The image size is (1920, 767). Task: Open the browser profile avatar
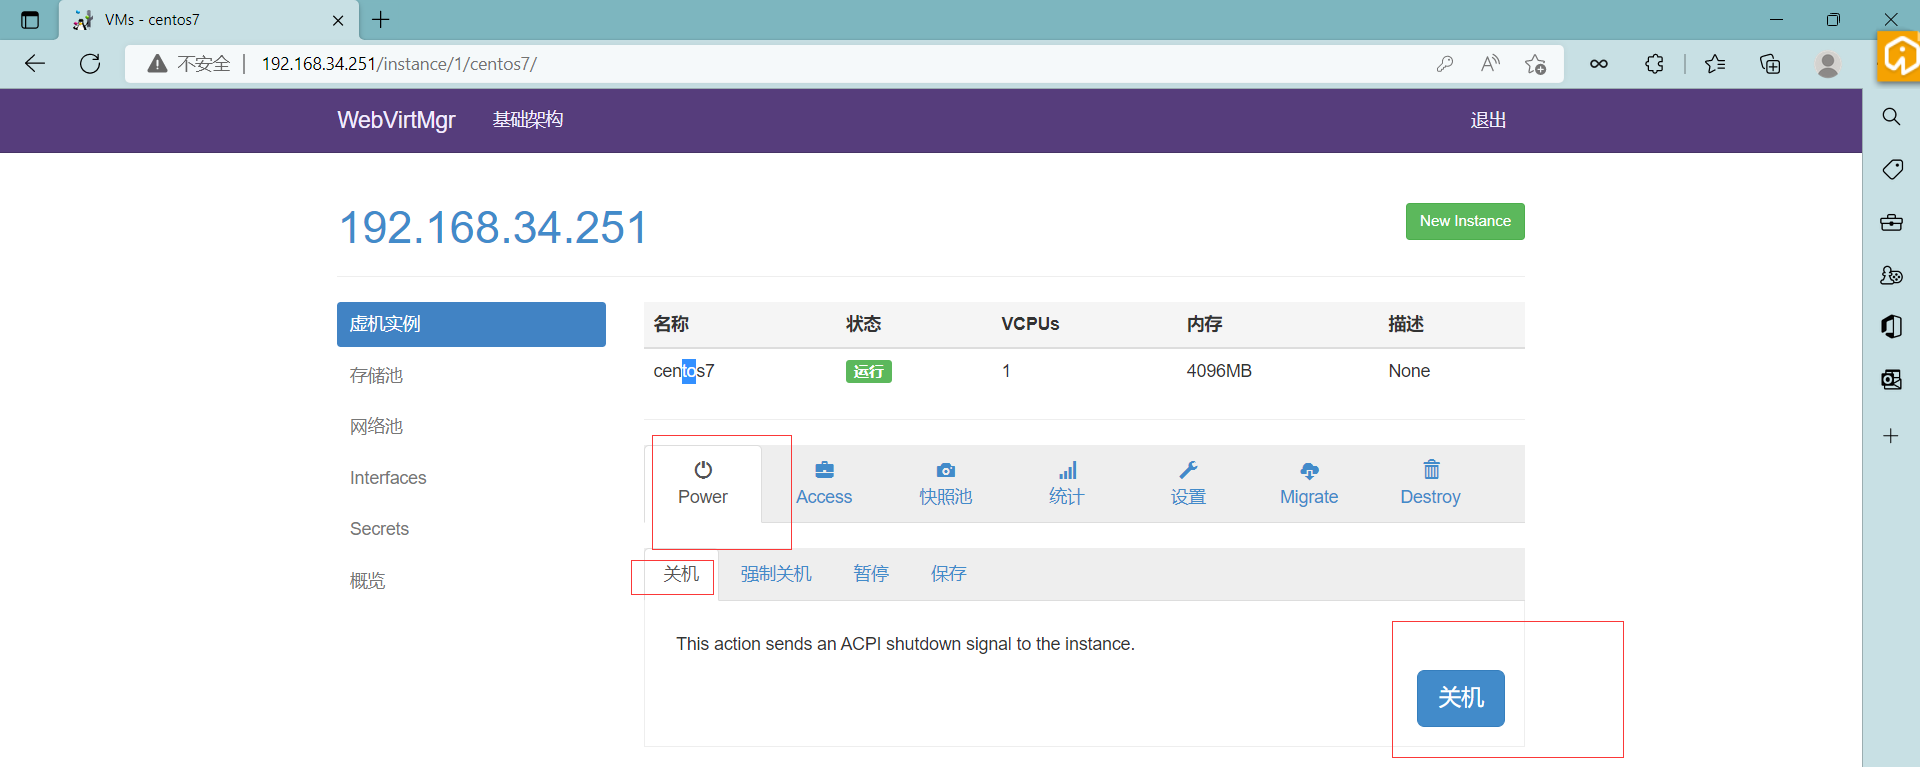click(x=1828, y=64)
